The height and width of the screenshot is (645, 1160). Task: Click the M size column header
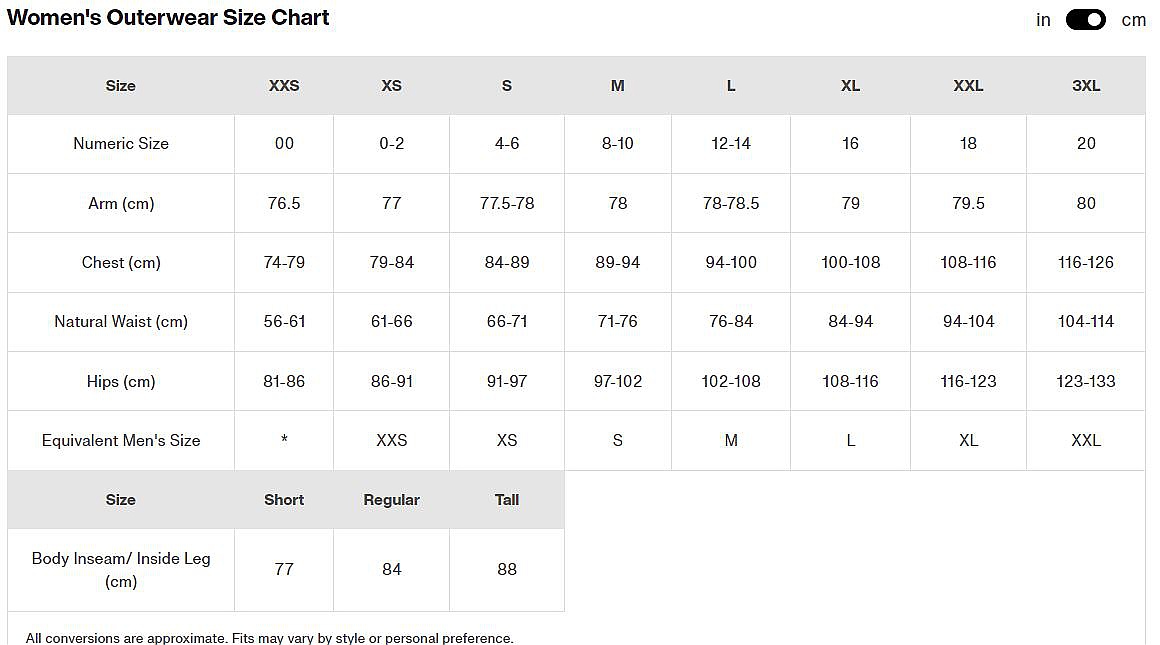[x=617, y=86]
